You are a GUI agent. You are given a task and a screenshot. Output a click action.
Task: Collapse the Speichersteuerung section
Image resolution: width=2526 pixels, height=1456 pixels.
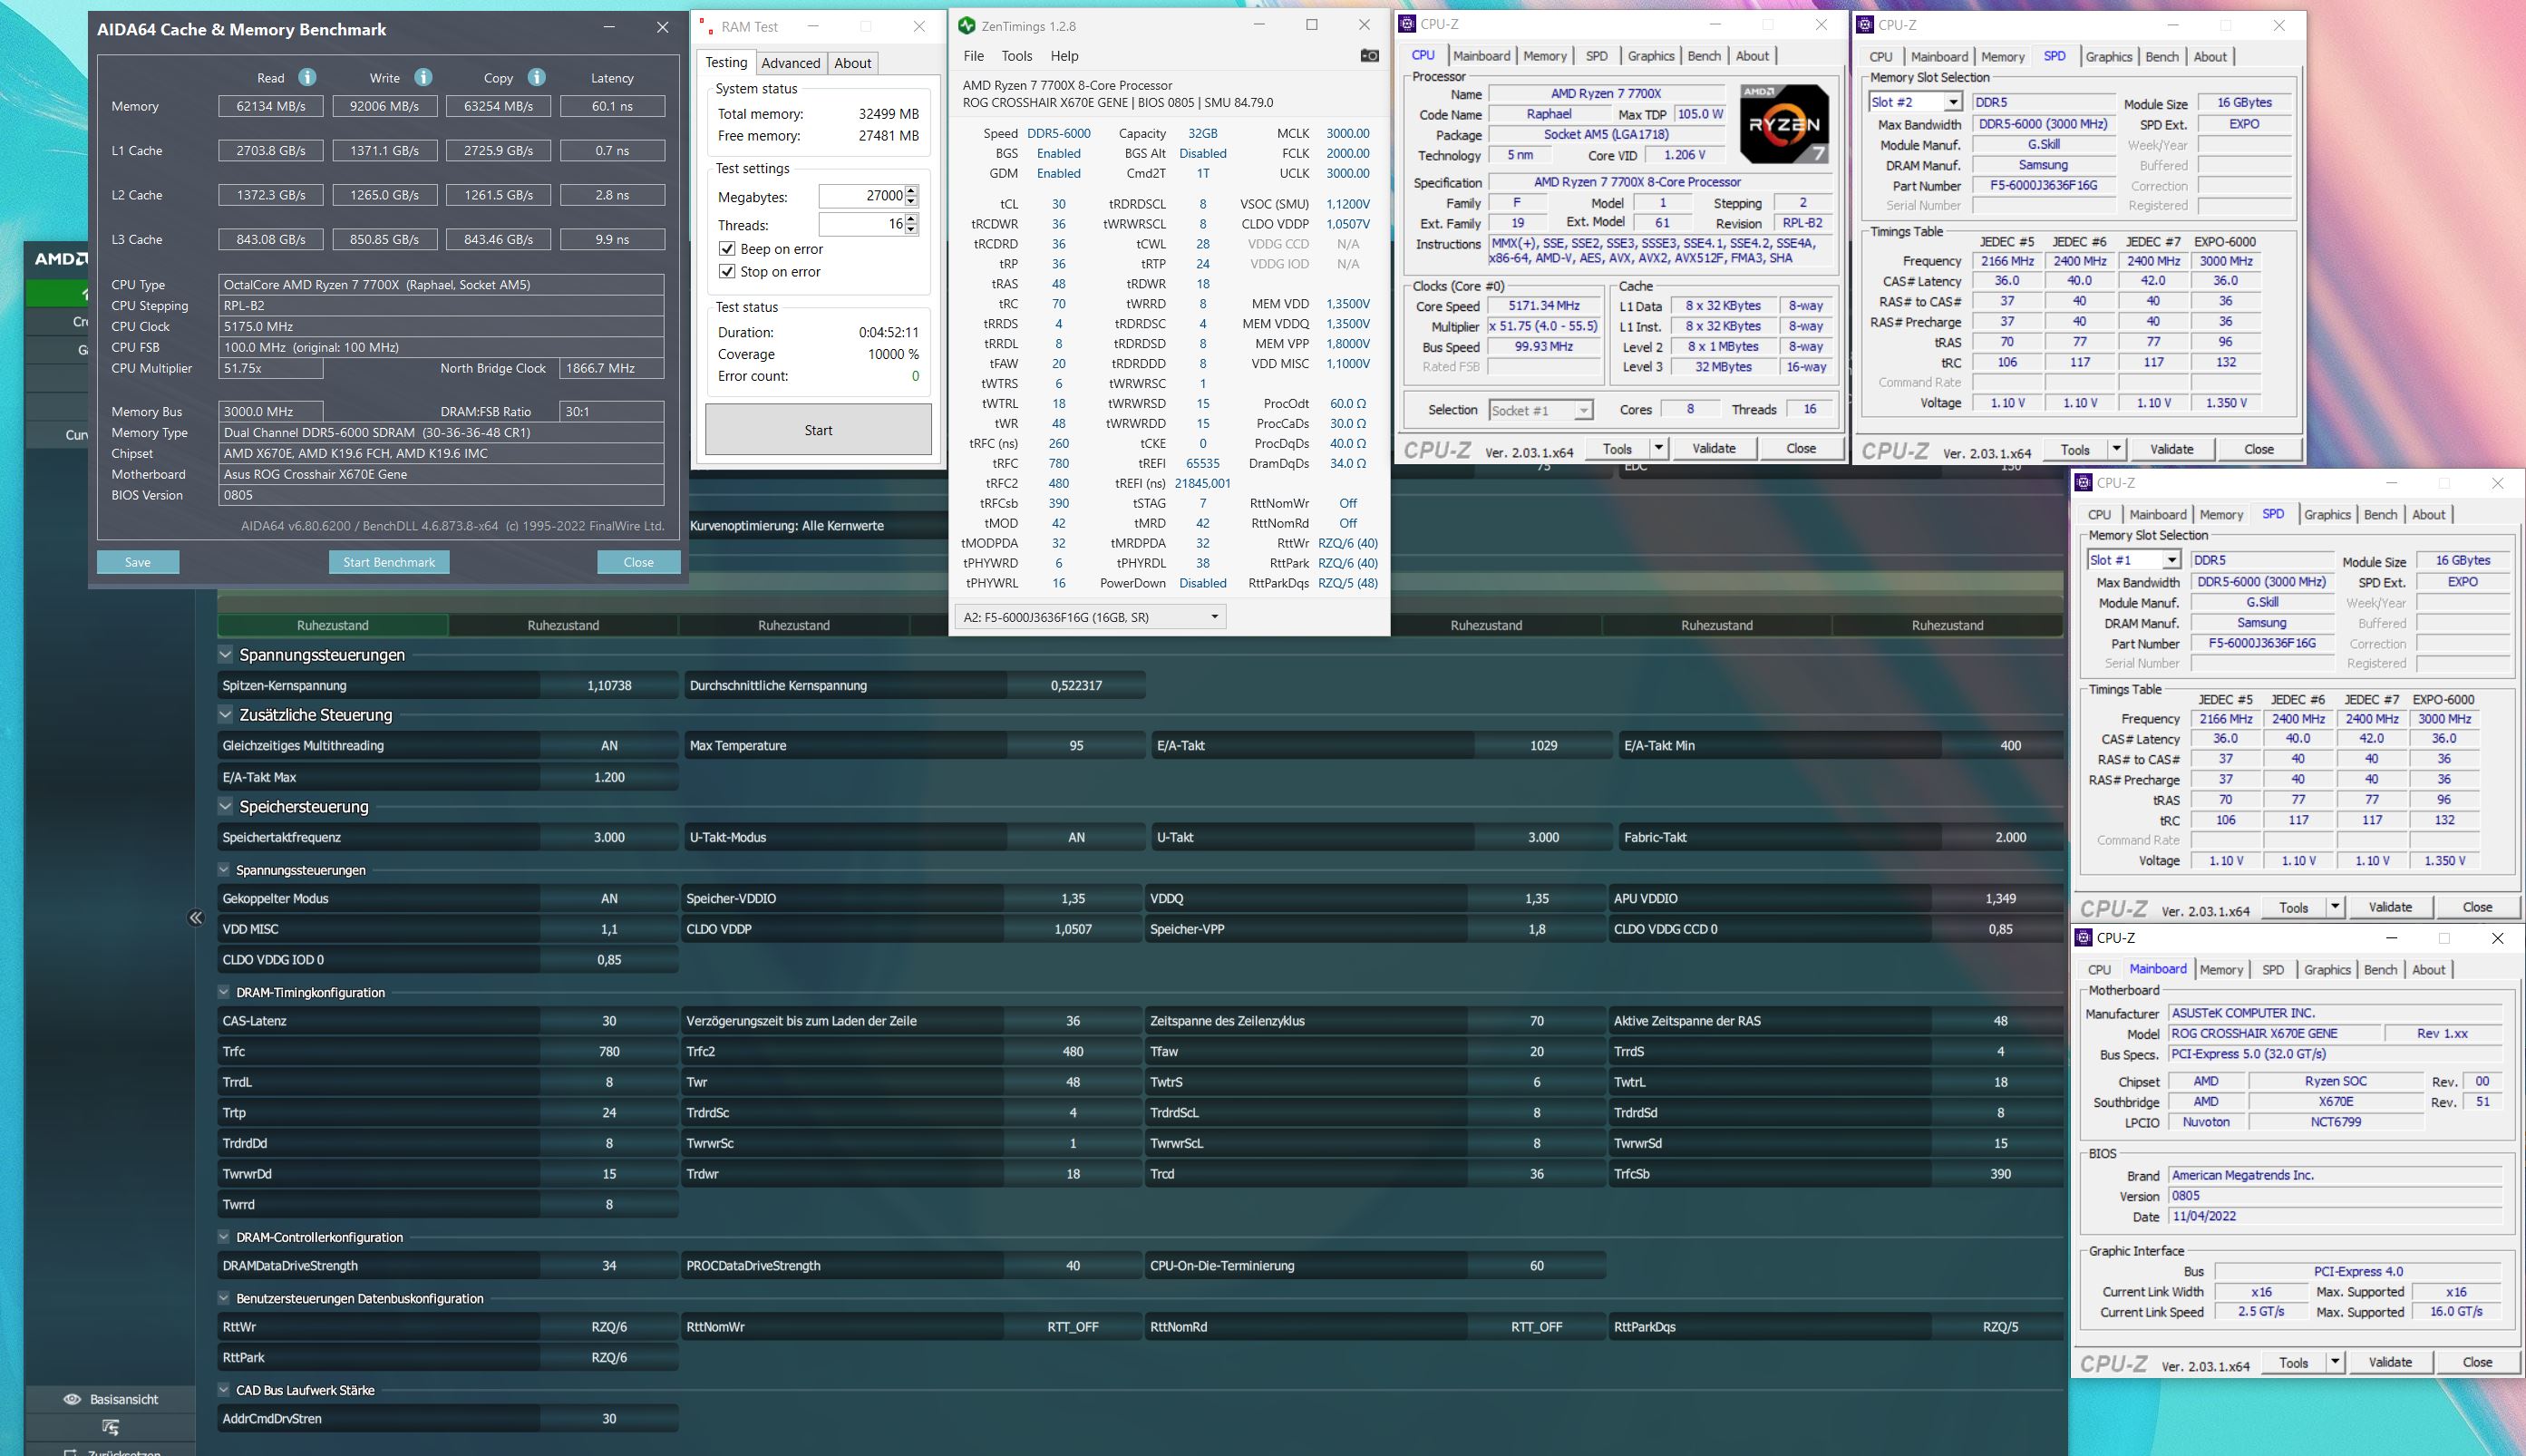[x=225, y=806]
